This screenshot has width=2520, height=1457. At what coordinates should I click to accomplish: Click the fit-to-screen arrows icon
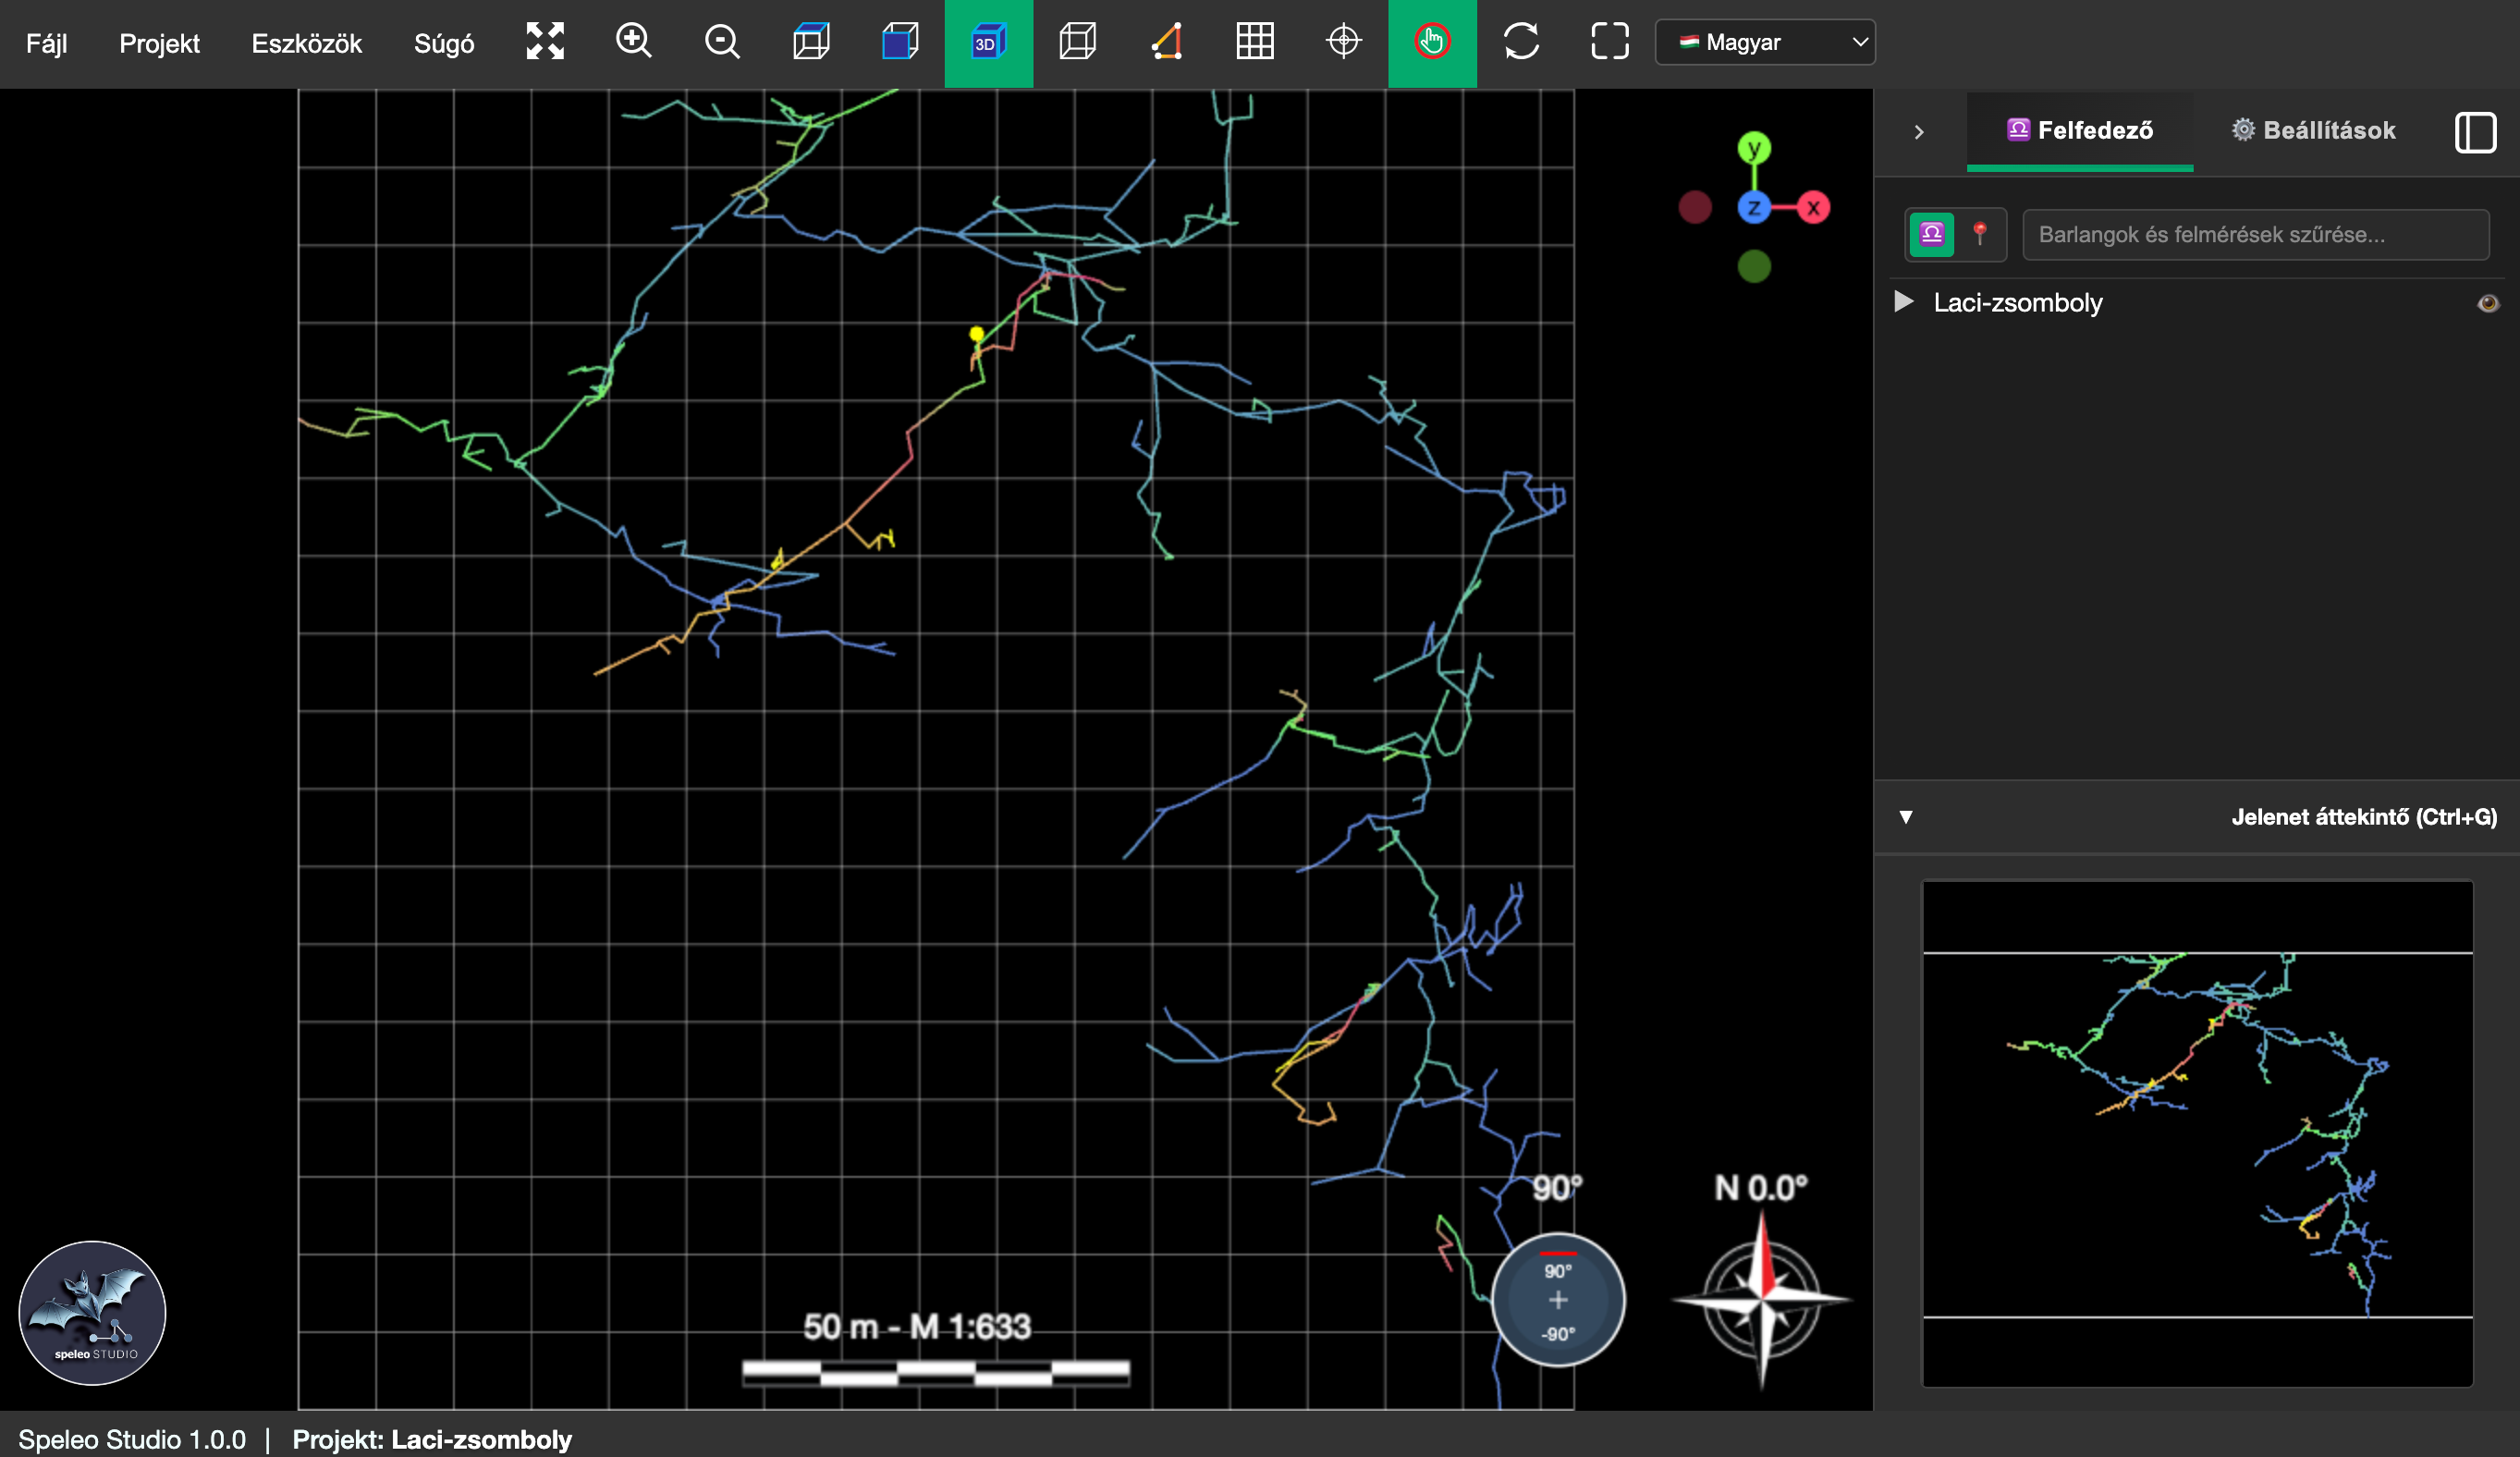tap(545, 42)
